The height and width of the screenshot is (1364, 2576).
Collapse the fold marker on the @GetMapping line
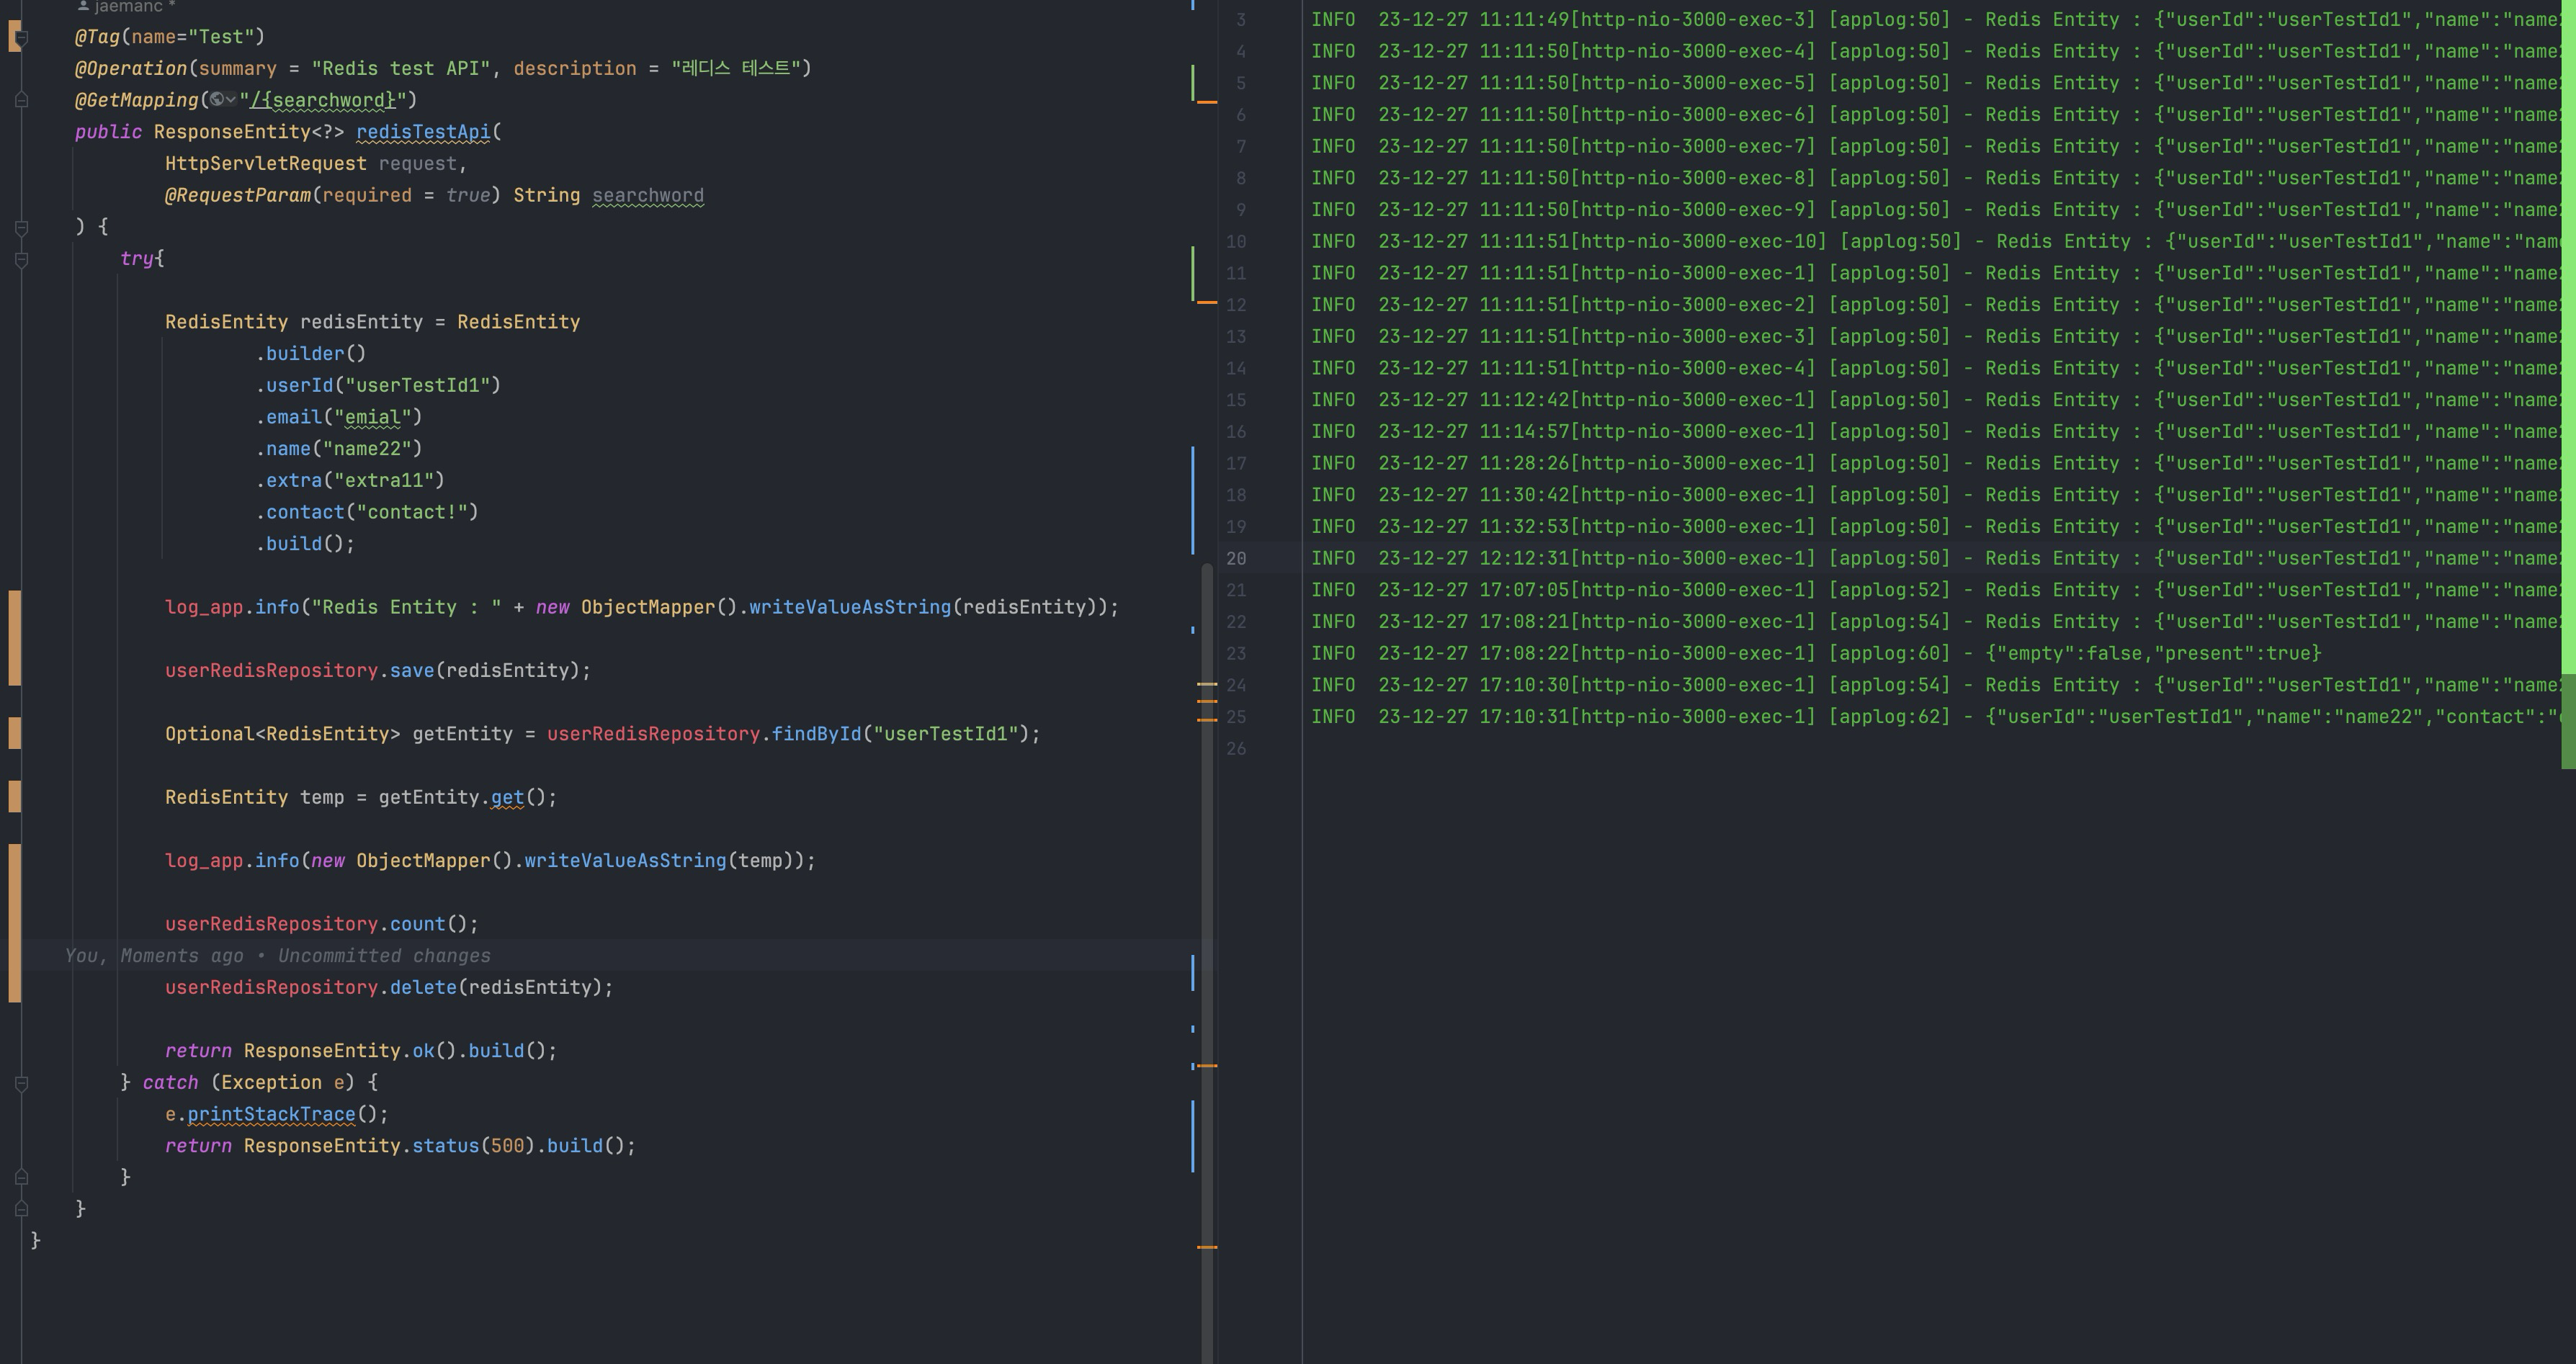pos(21,100)
